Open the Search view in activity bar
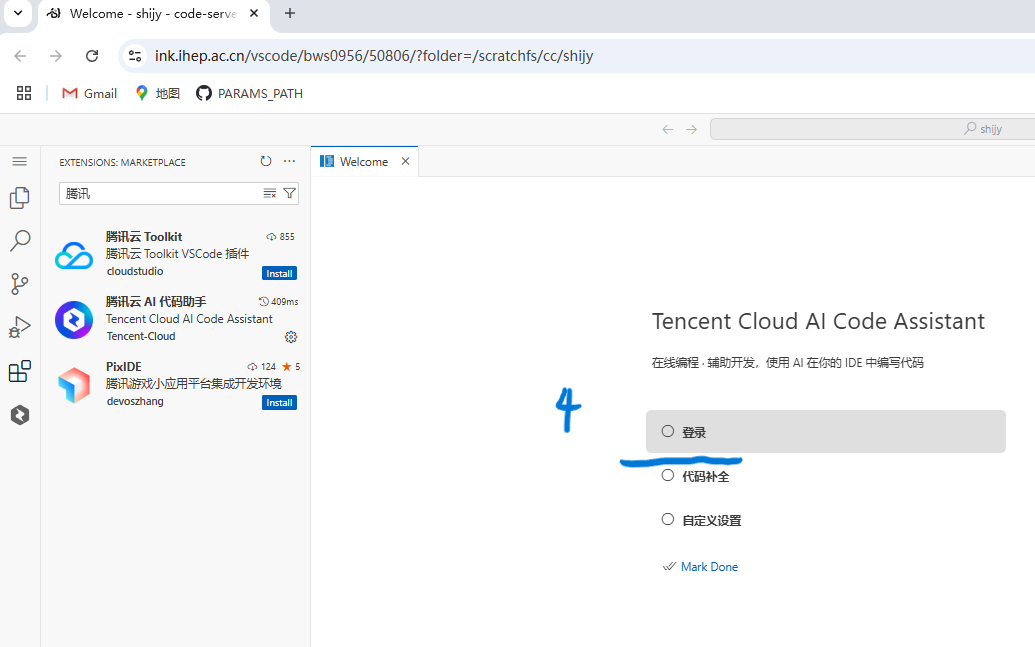The width and height of the screenshot is (1035, 647). pos(19,241)
